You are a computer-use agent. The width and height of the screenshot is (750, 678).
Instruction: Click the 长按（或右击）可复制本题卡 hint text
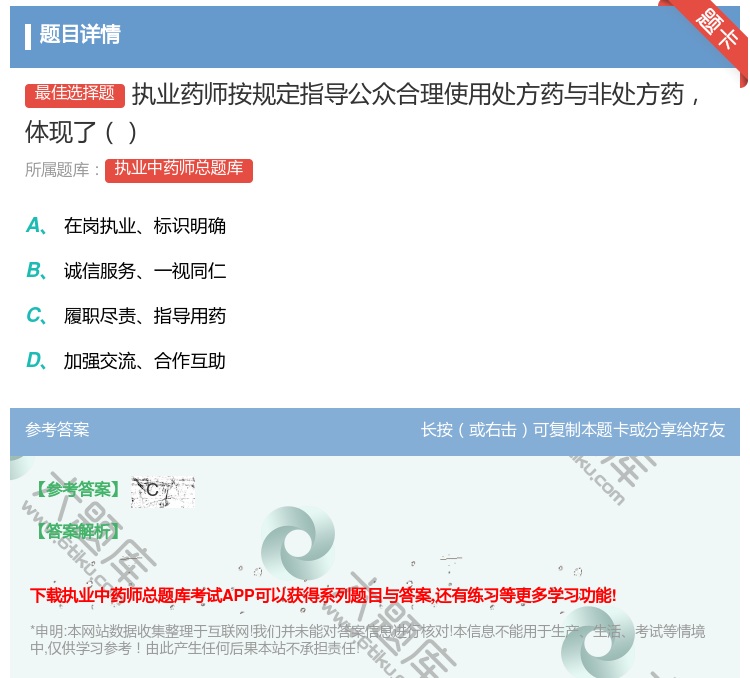pyautogui.click(x=573, y=430)
